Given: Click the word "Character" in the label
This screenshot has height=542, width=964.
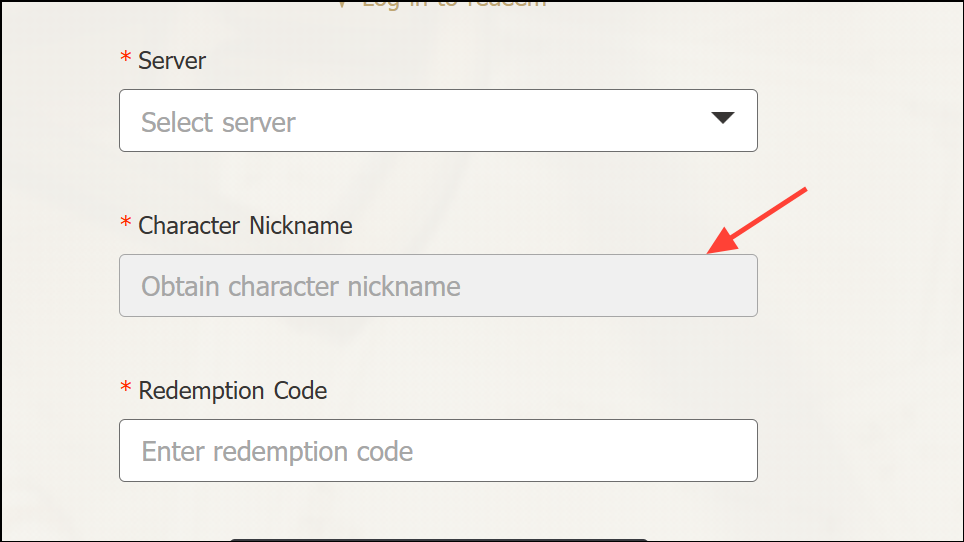Looking at the screenshot, I should click(185, 226).
